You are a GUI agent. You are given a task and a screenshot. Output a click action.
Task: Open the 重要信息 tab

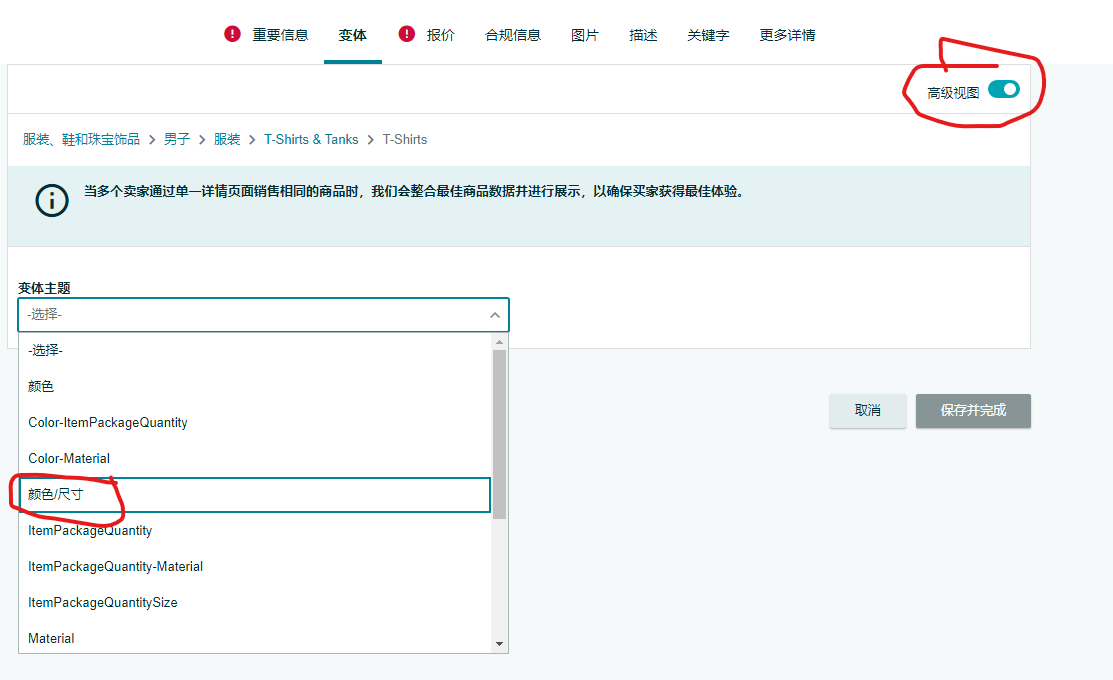(280, 35)
